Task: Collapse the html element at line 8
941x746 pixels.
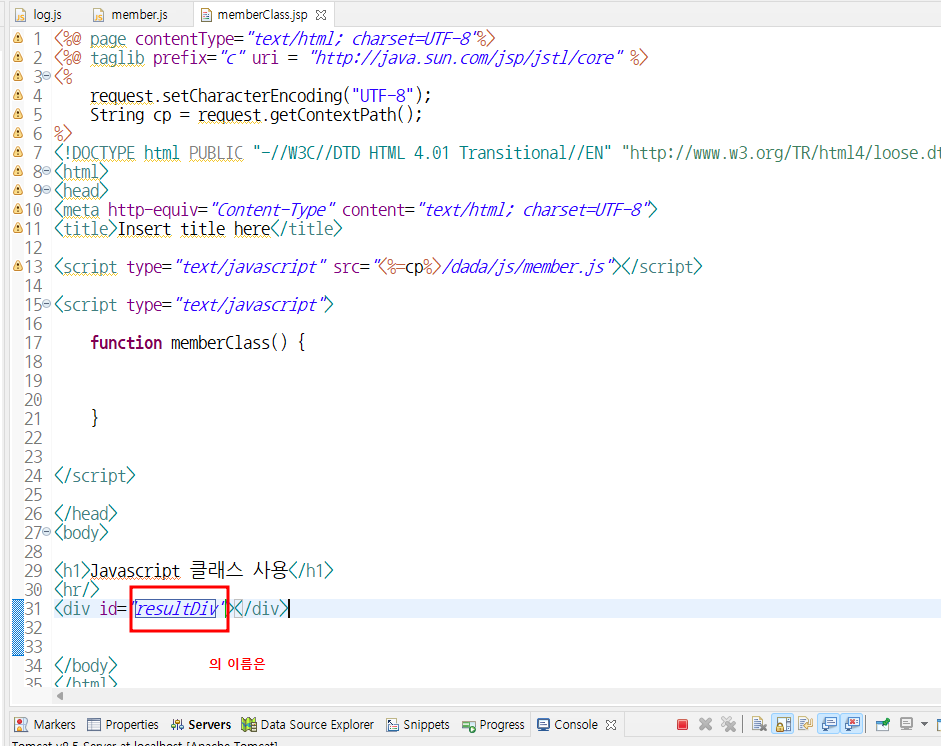Action: [x=46, y=171]
